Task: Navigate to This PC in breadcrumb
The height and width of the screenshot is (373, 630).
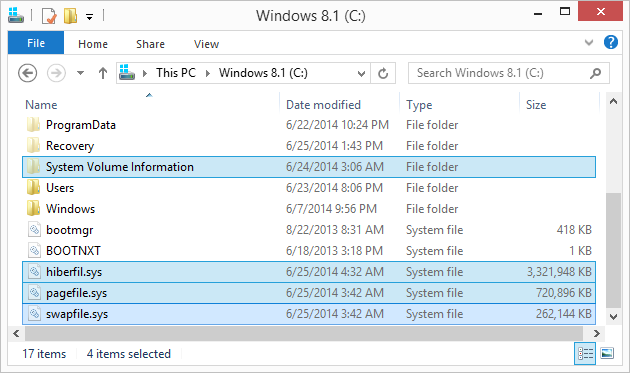Action: coord(176,73)
